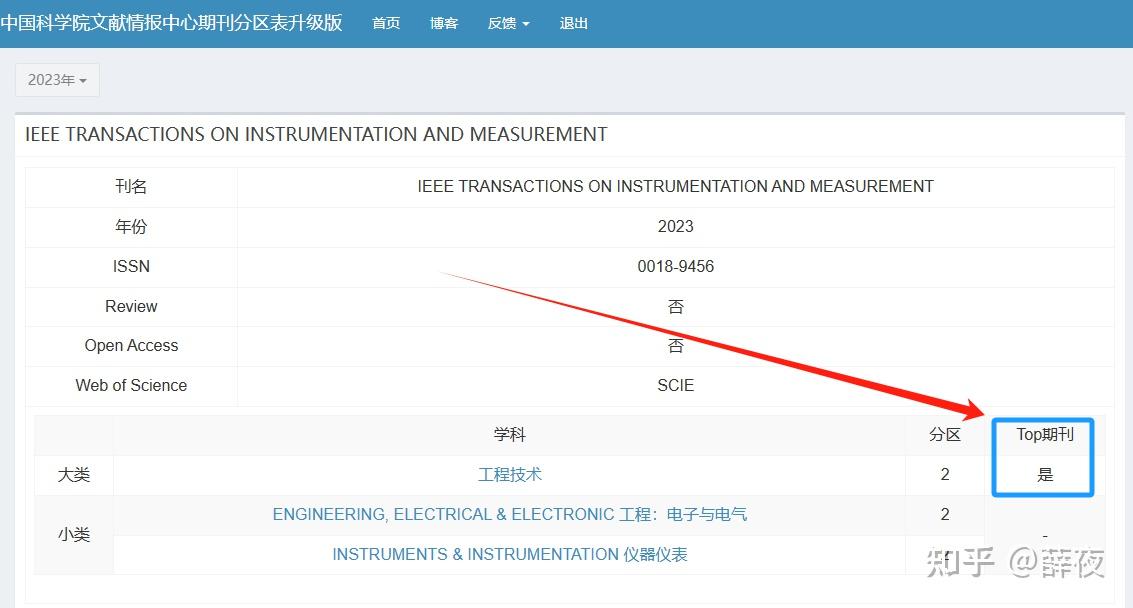Click 退出 to log out
Viewport: 1133px width, 608px height.
click(x=574, y=23)
